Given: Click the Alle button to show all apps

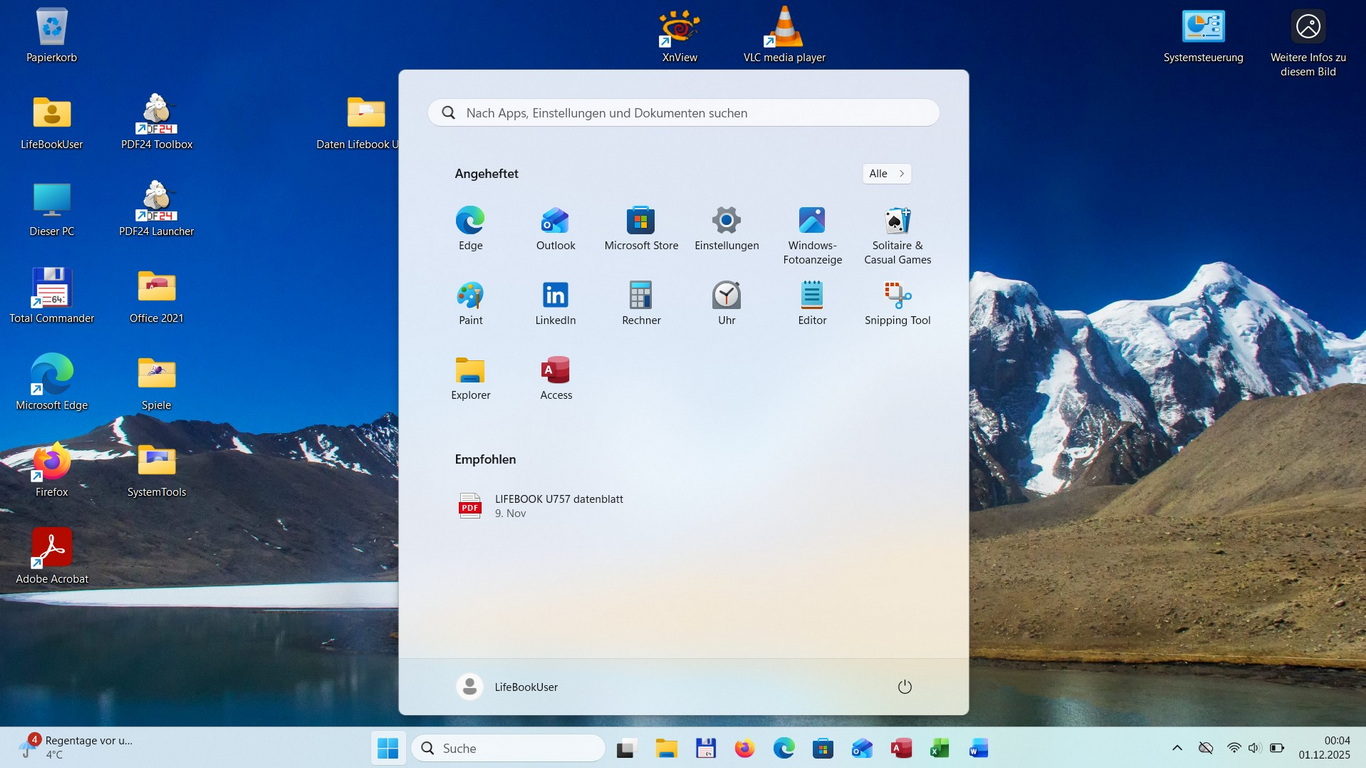Looking at the screenshot, I should pyautogui.click(x=886, y=174).
